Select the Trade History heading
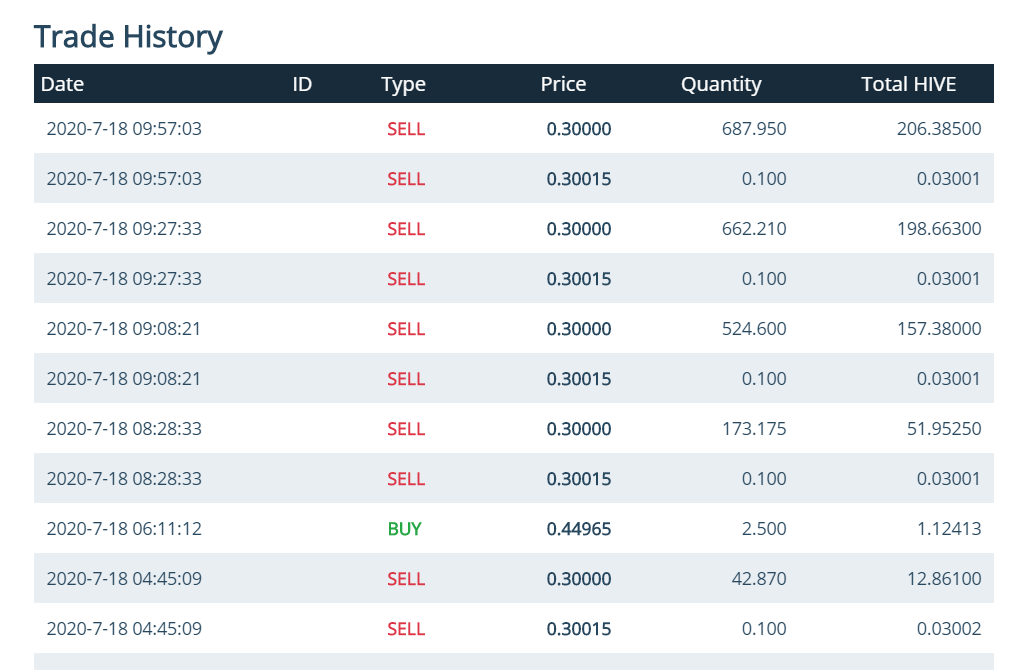 point(128,37)
